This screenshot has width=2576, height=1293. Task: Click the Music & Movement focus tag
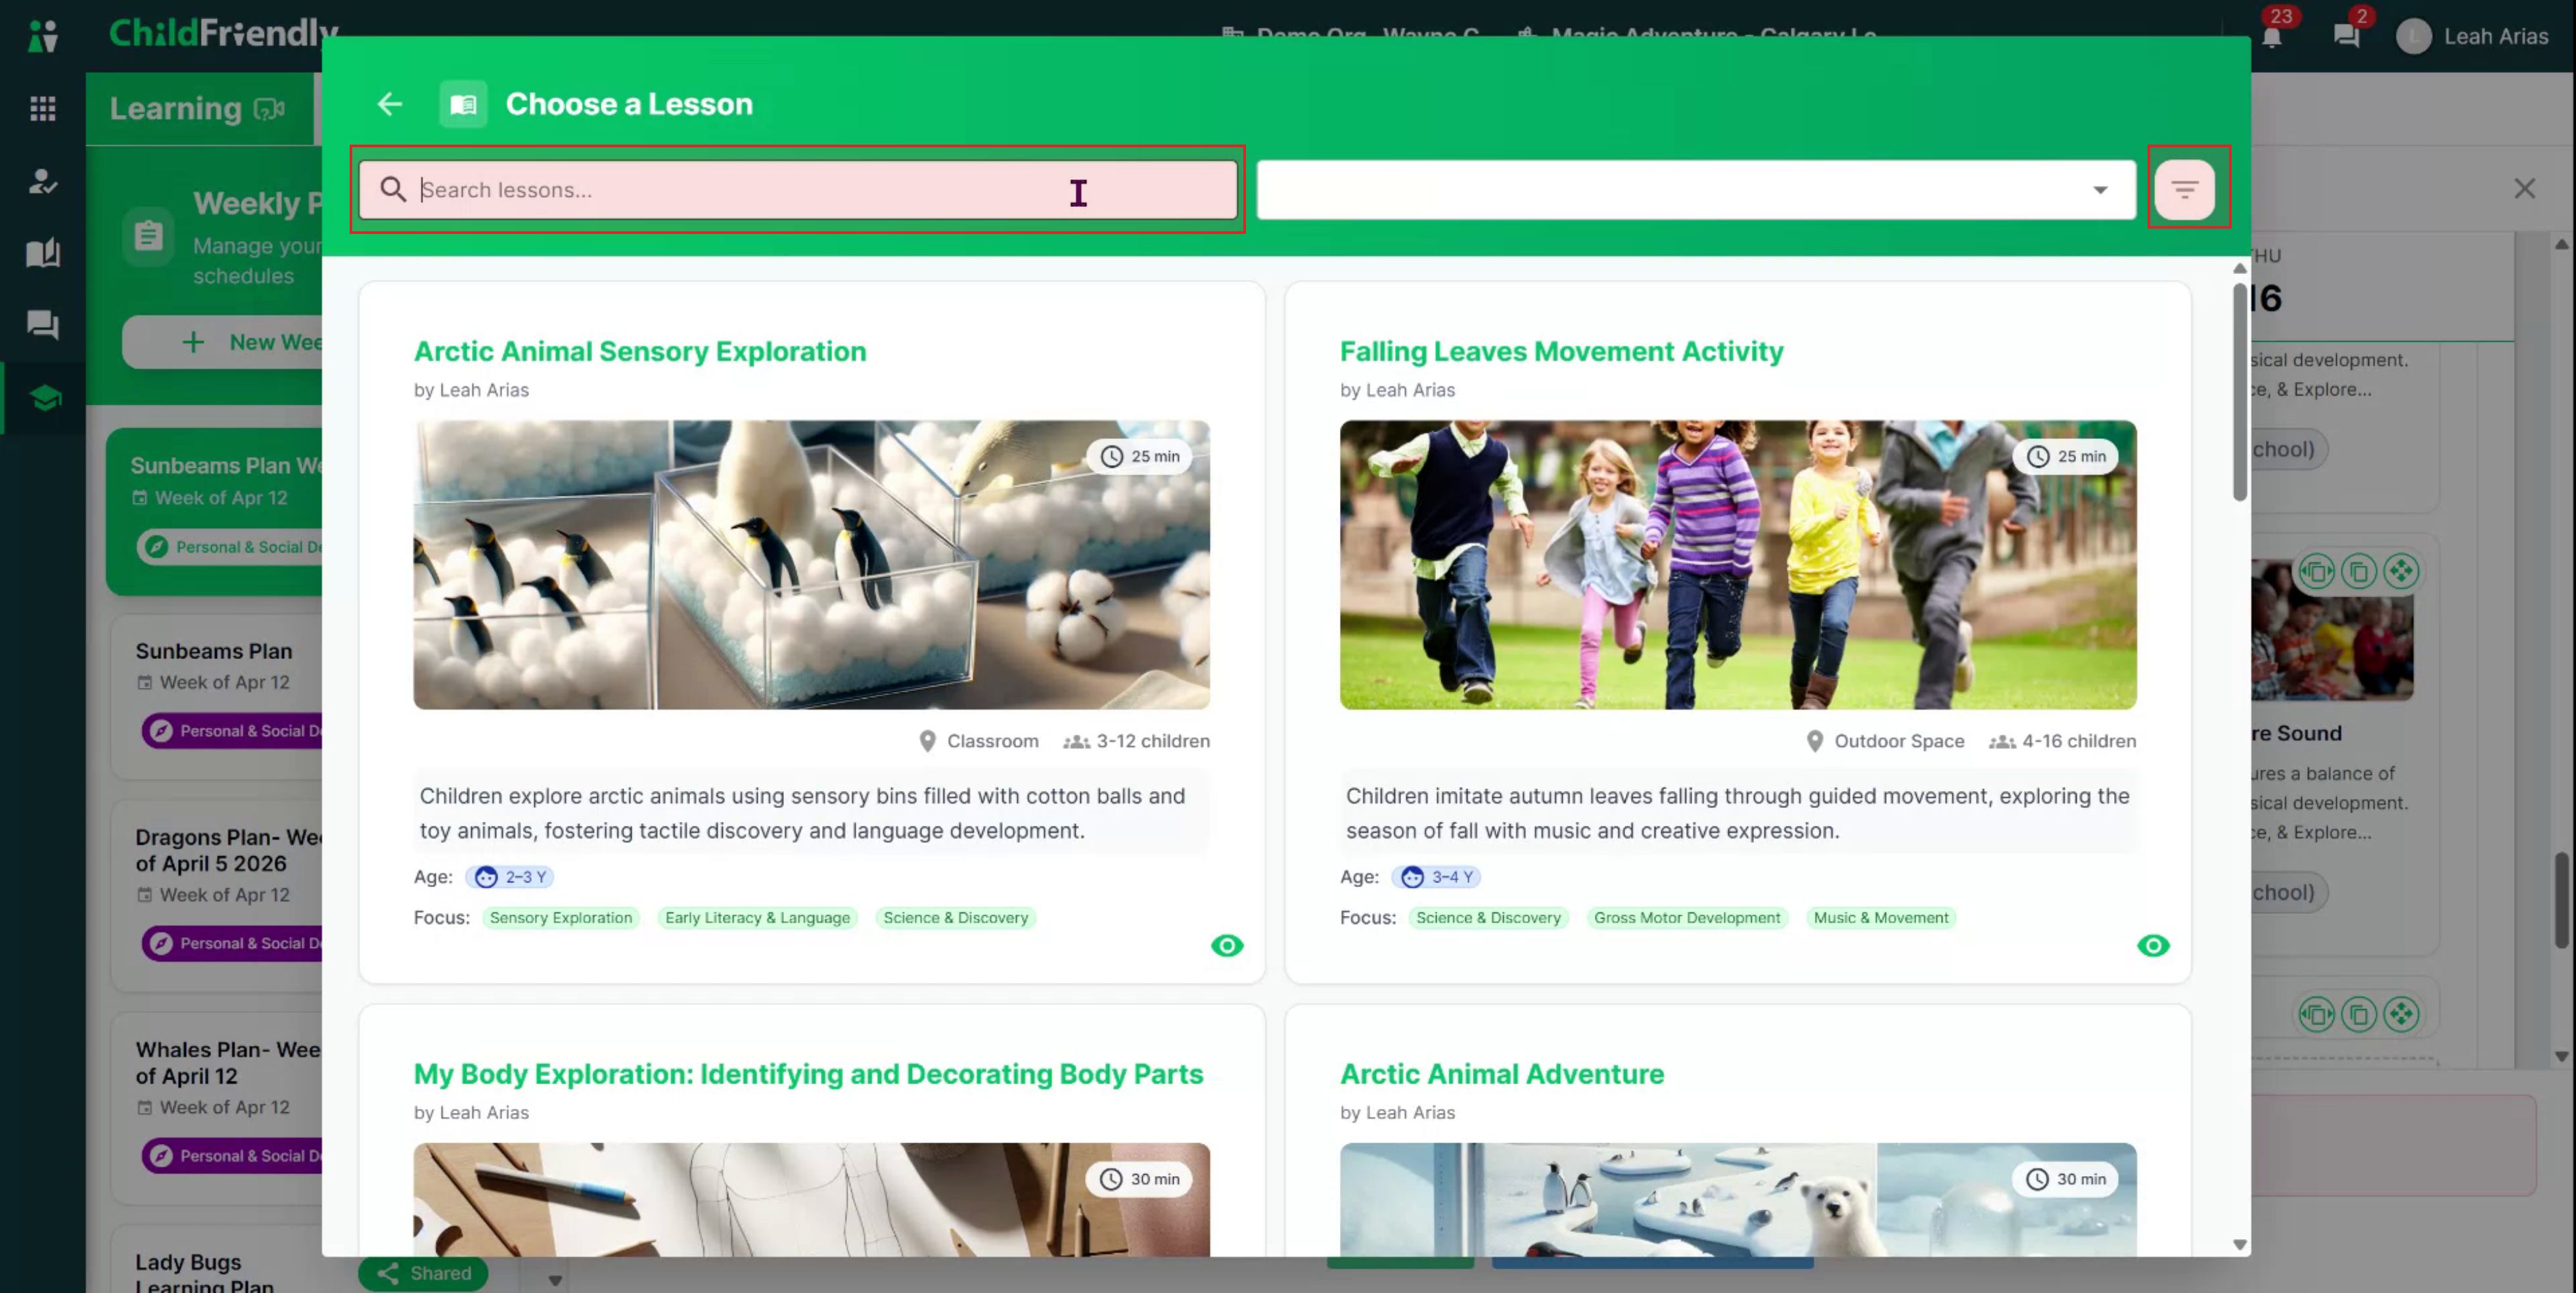coord(1881,917)
